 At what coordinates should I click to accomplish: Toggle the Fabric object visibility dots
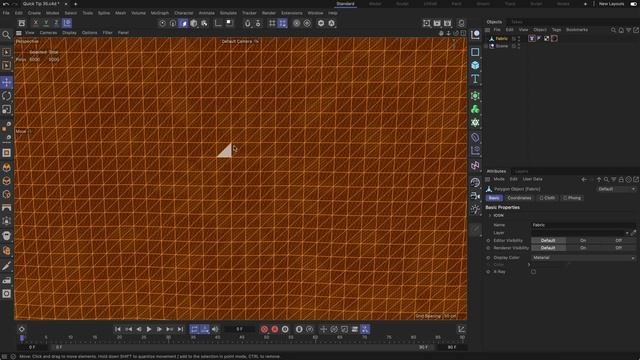point(519,38)
